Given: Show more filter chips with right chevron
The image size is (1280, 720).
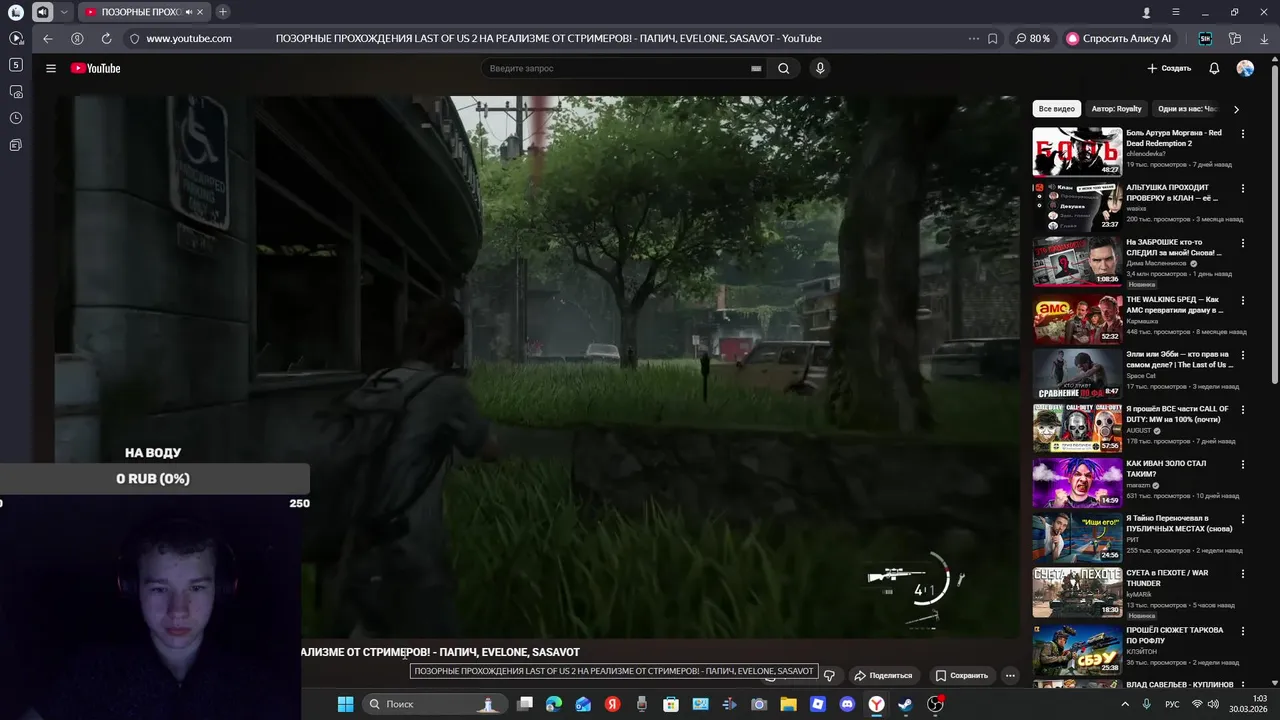Looking at the screenshot, I should click(1236, 109).
